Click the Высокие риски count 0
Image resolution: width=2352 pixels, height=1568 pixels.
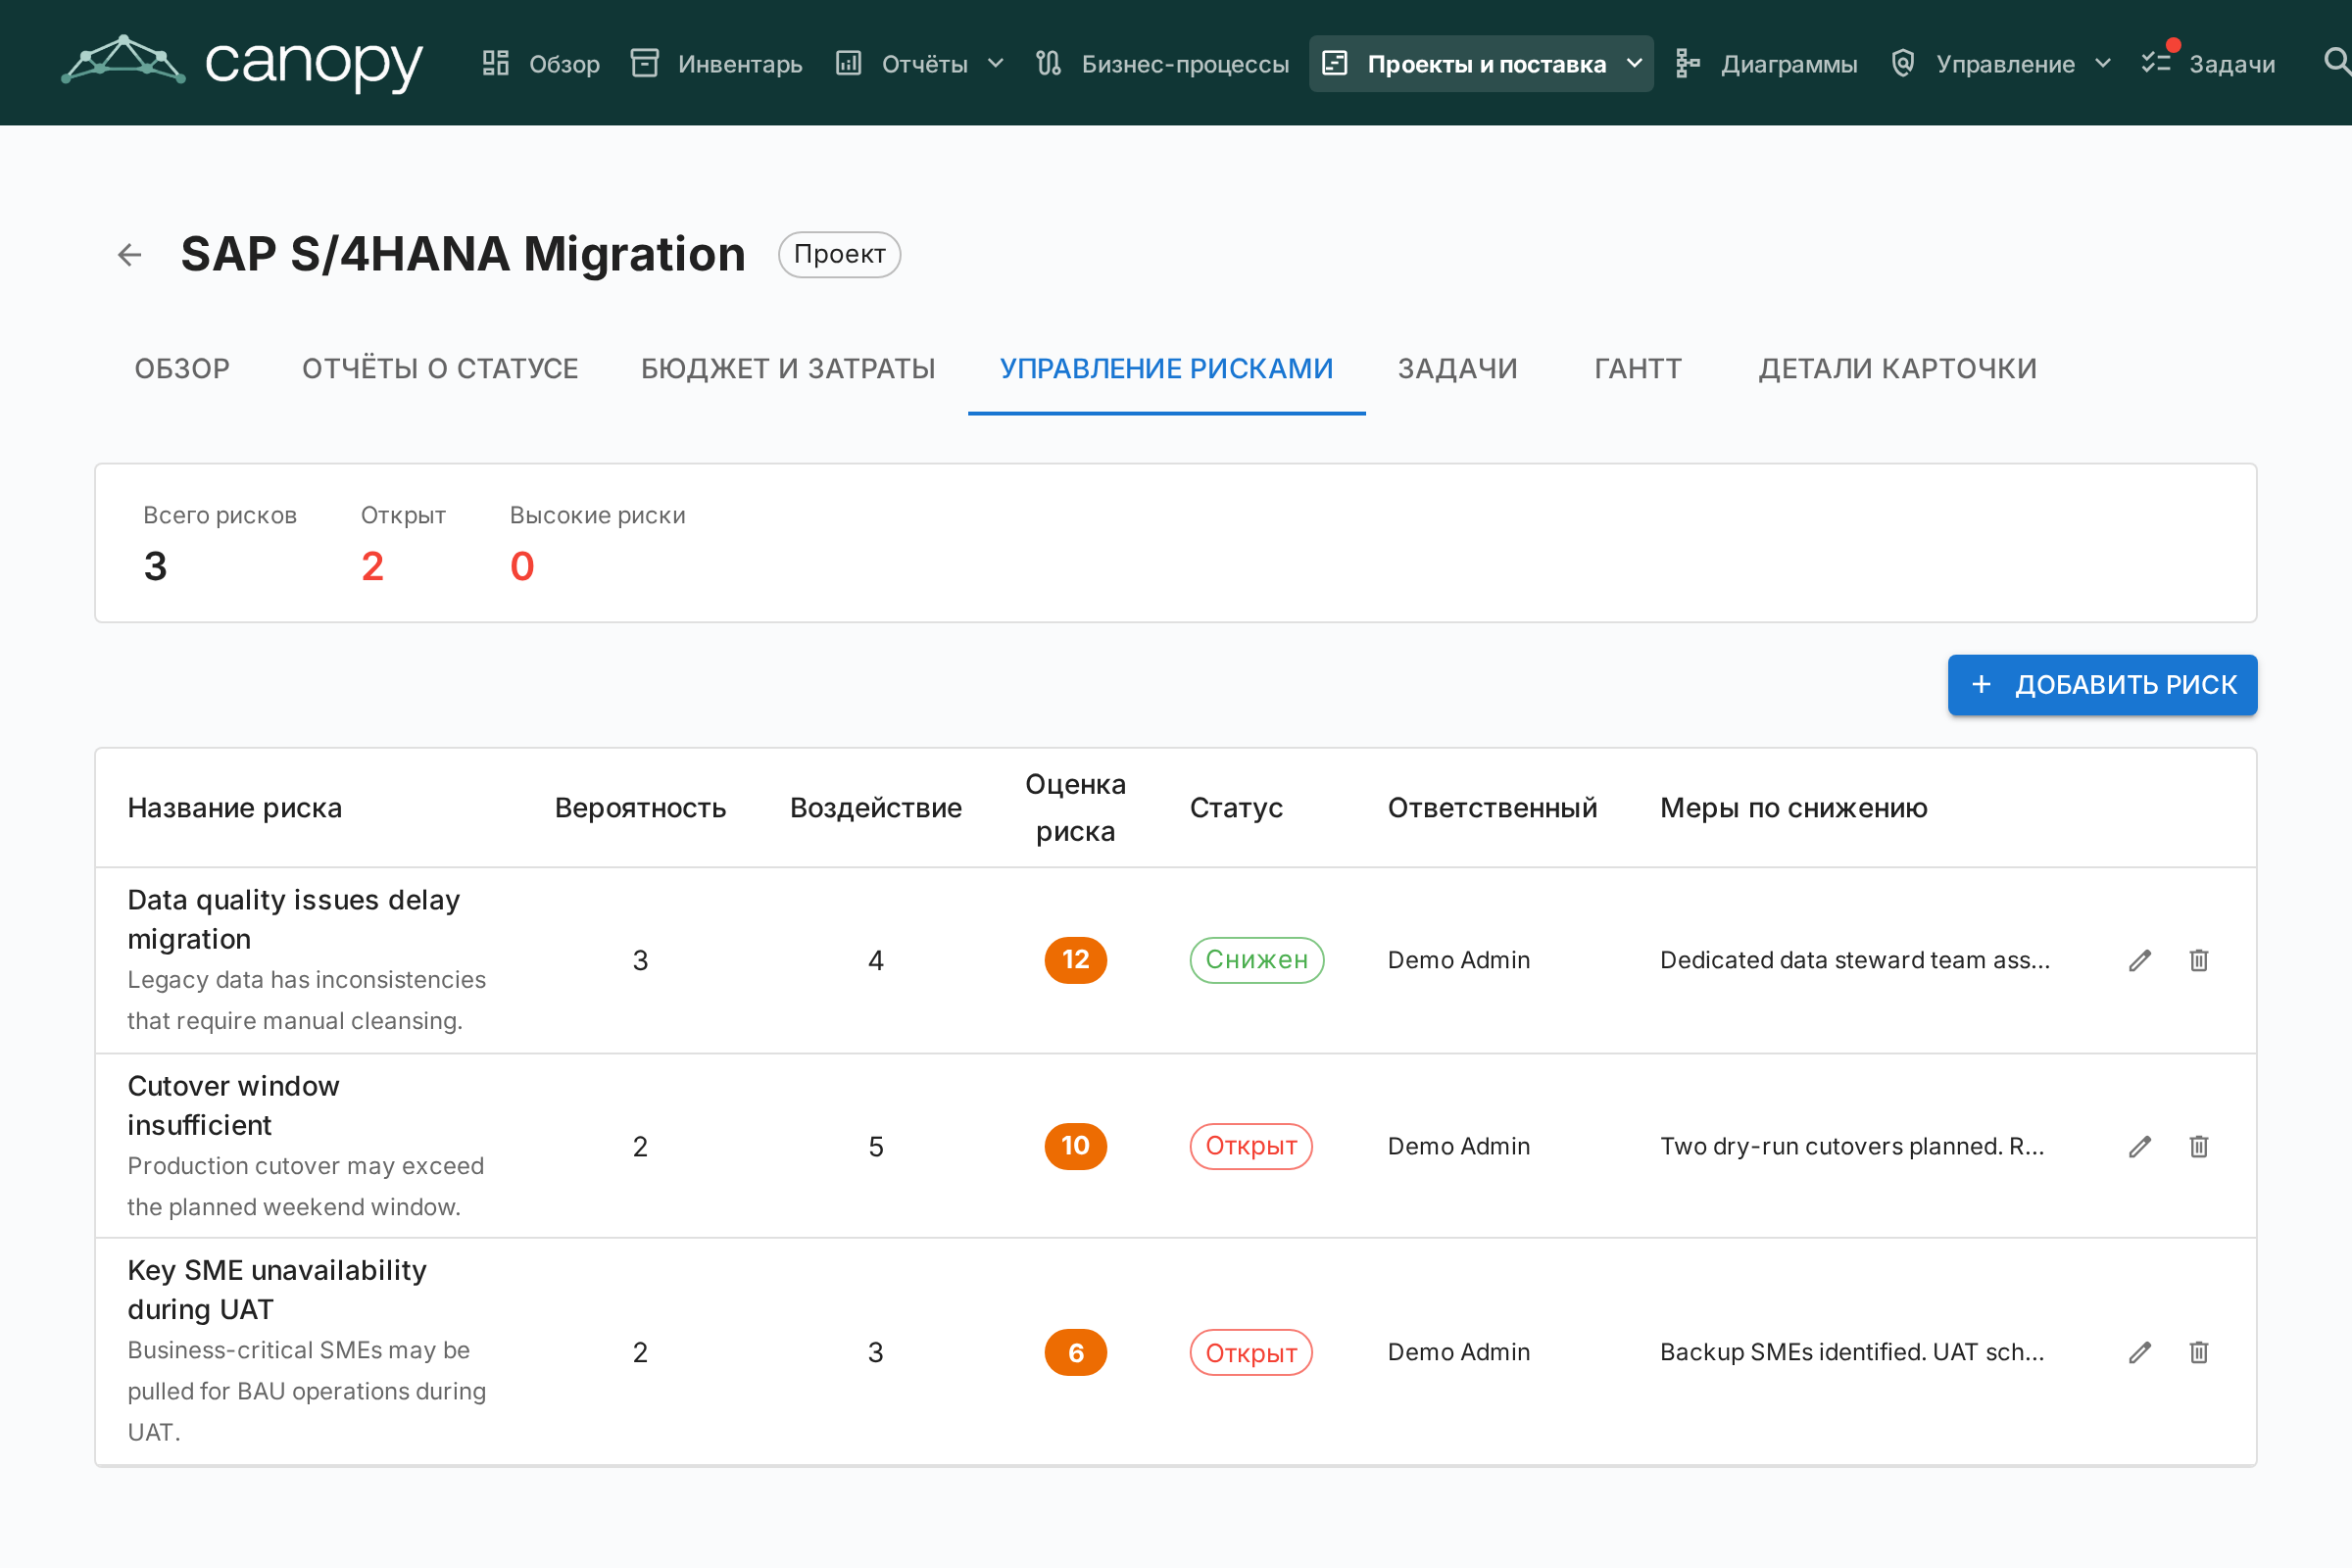(x=522, y=567)
